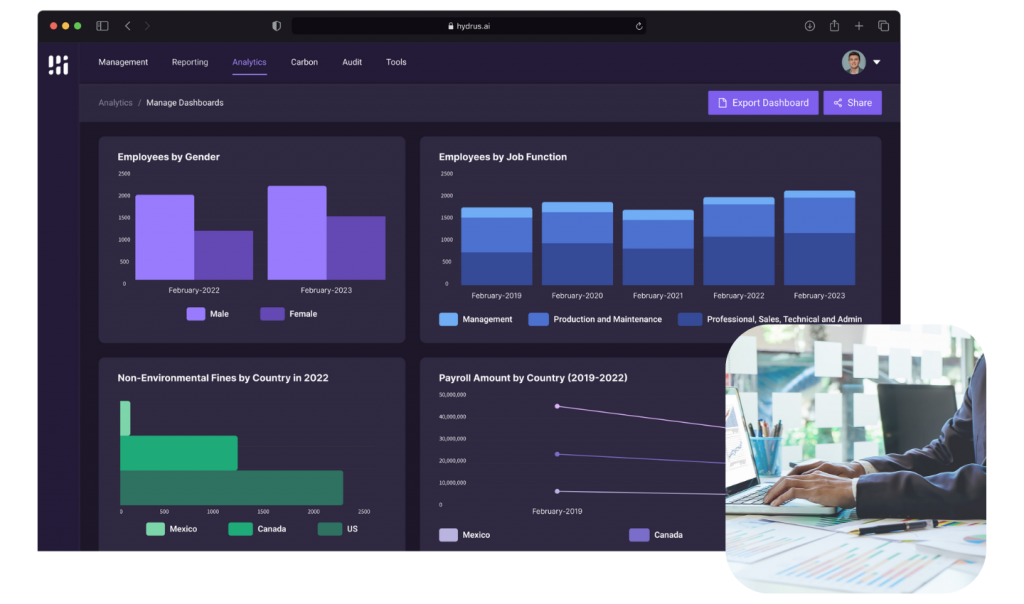This screenshot has height=604, width=1024.
Task: Open browser downloads icon
Action: 810,26
